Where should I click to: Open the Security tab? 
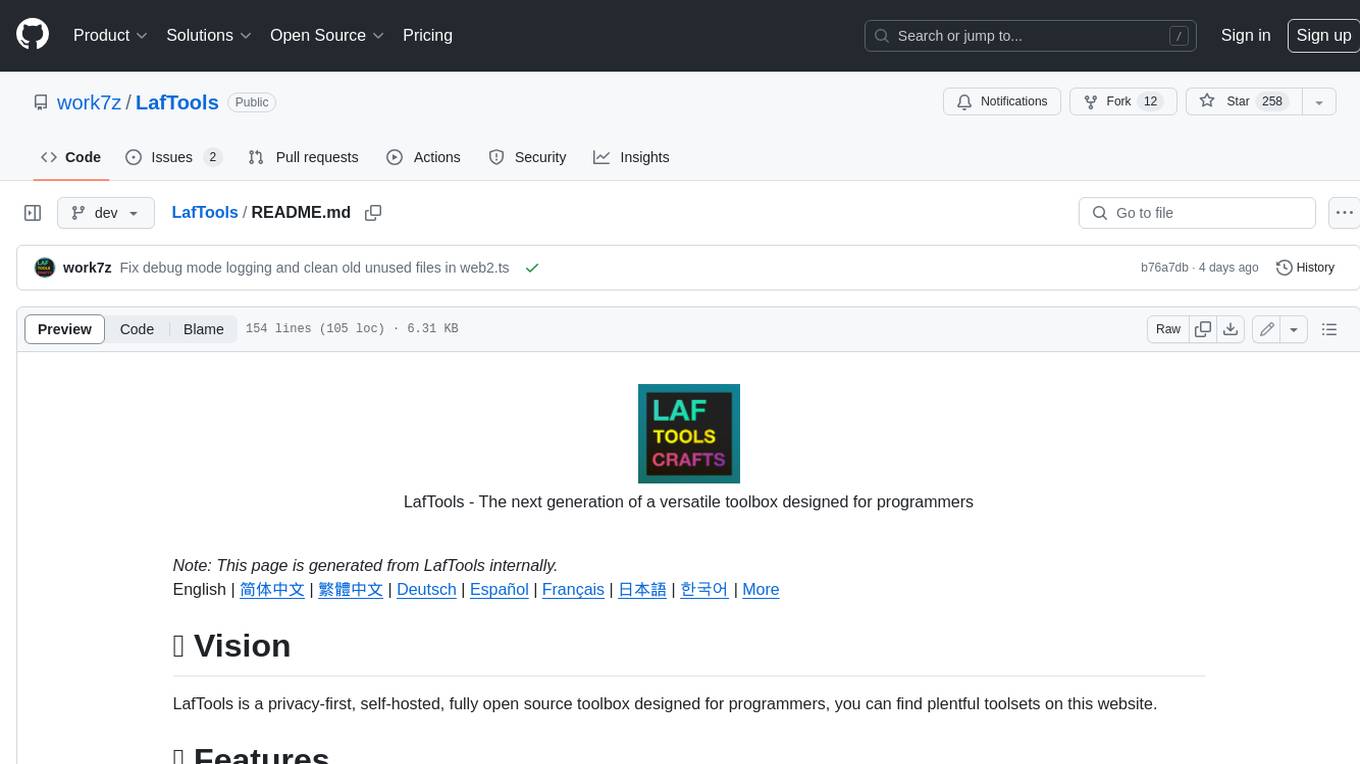tap(527, 157)
